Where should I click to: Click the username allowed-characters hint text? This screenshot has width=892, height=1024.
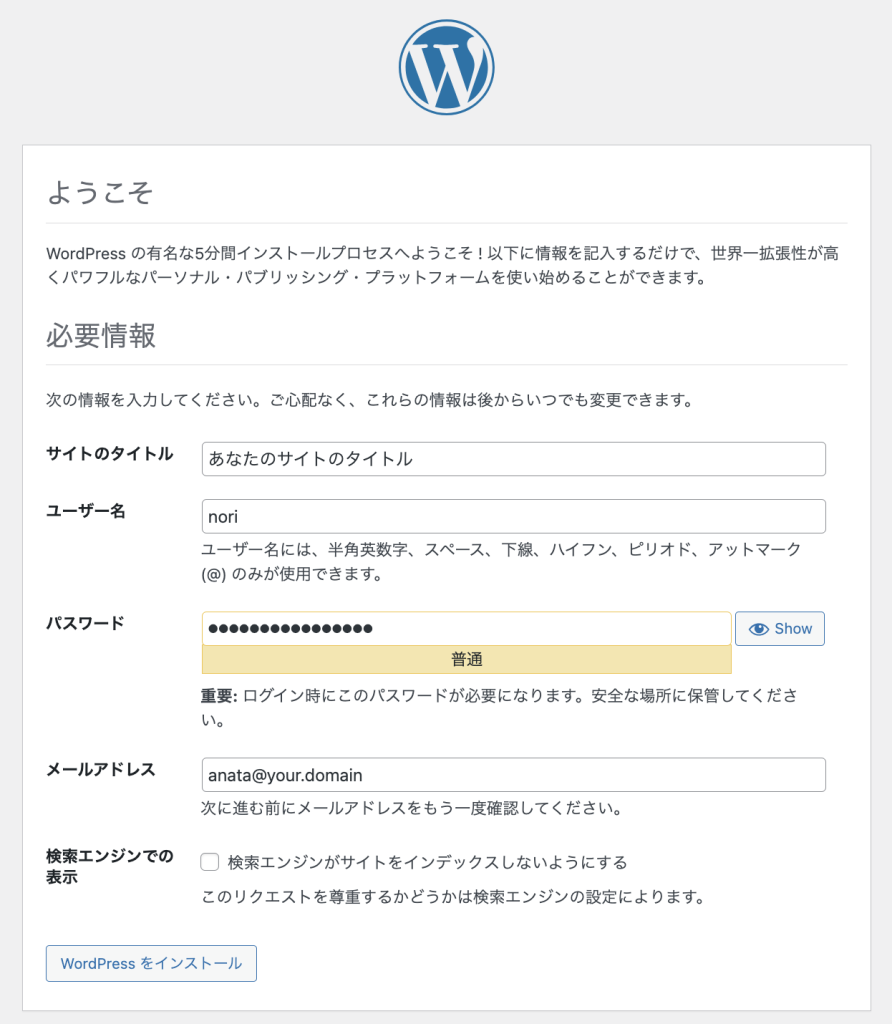click(x=500, y=562)
